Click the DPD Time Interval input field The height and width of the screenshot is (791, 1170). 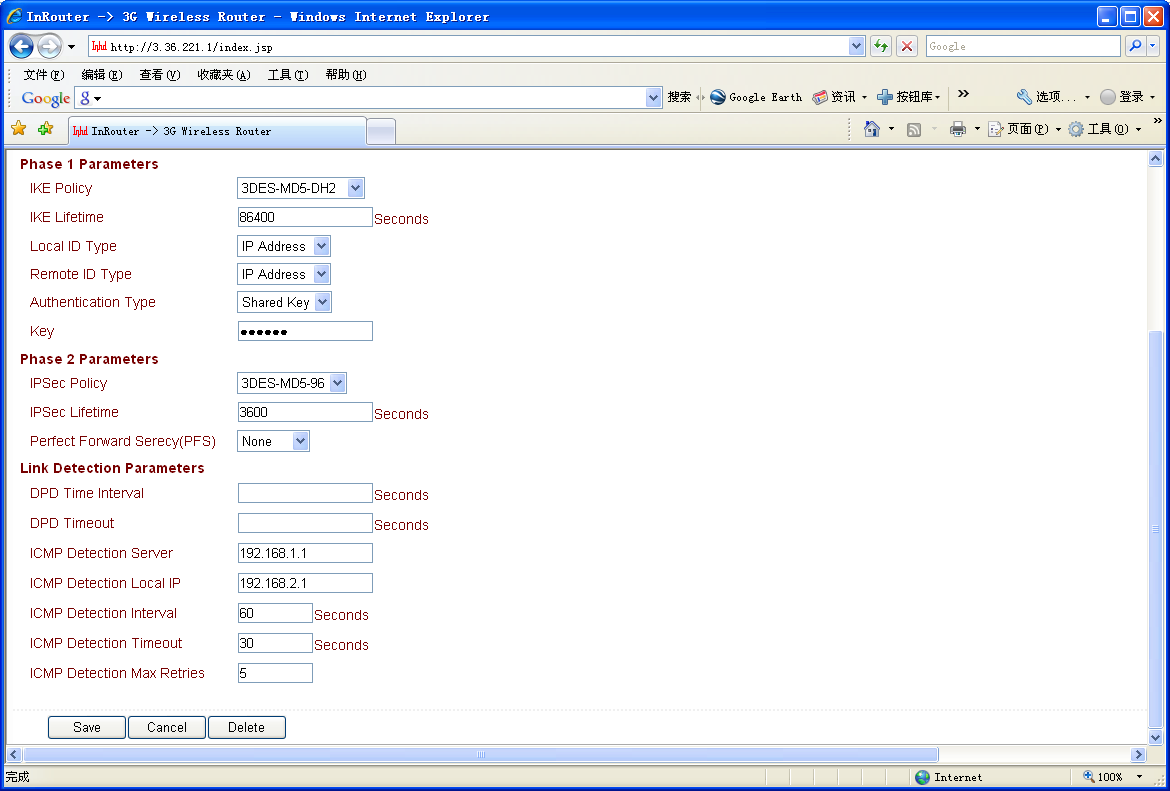pyautogui.click(x=305, y=493)
